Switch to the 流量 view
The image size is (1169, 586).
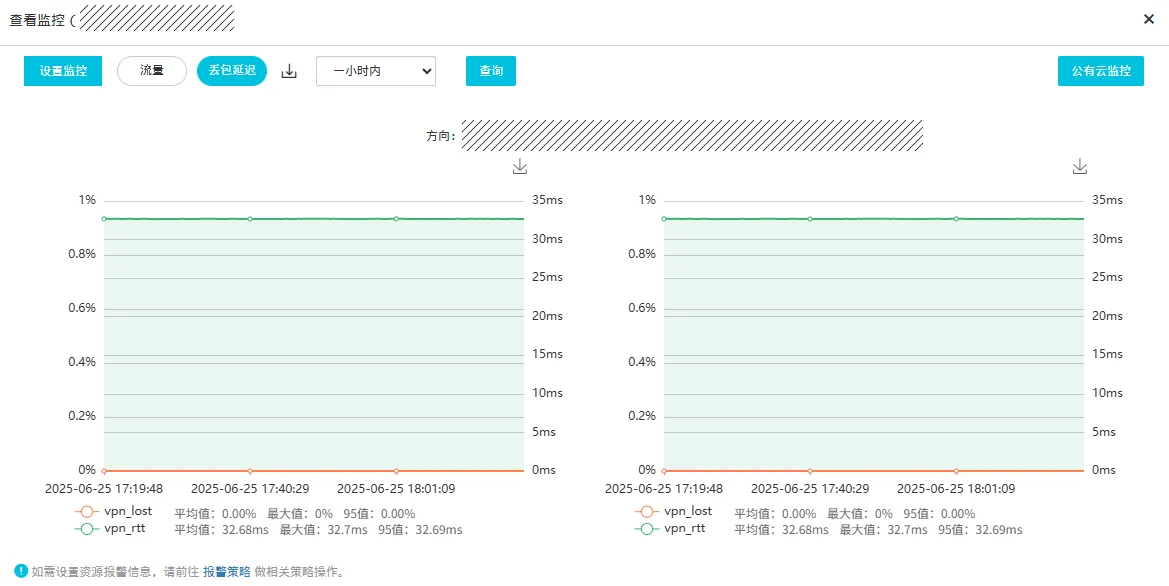(152, 71)
